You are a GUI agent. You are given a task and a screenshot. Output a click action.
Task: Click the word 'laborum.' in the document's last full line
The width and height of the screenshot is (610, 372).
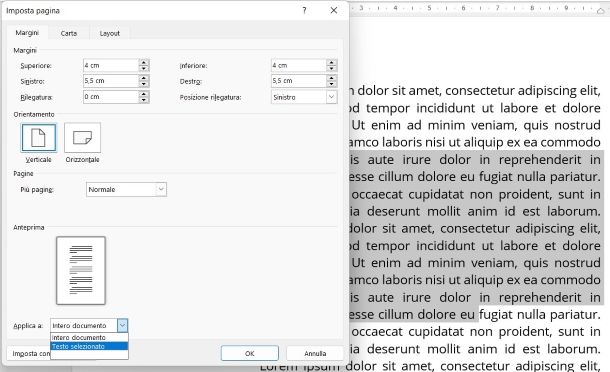(x=574, y=349)
